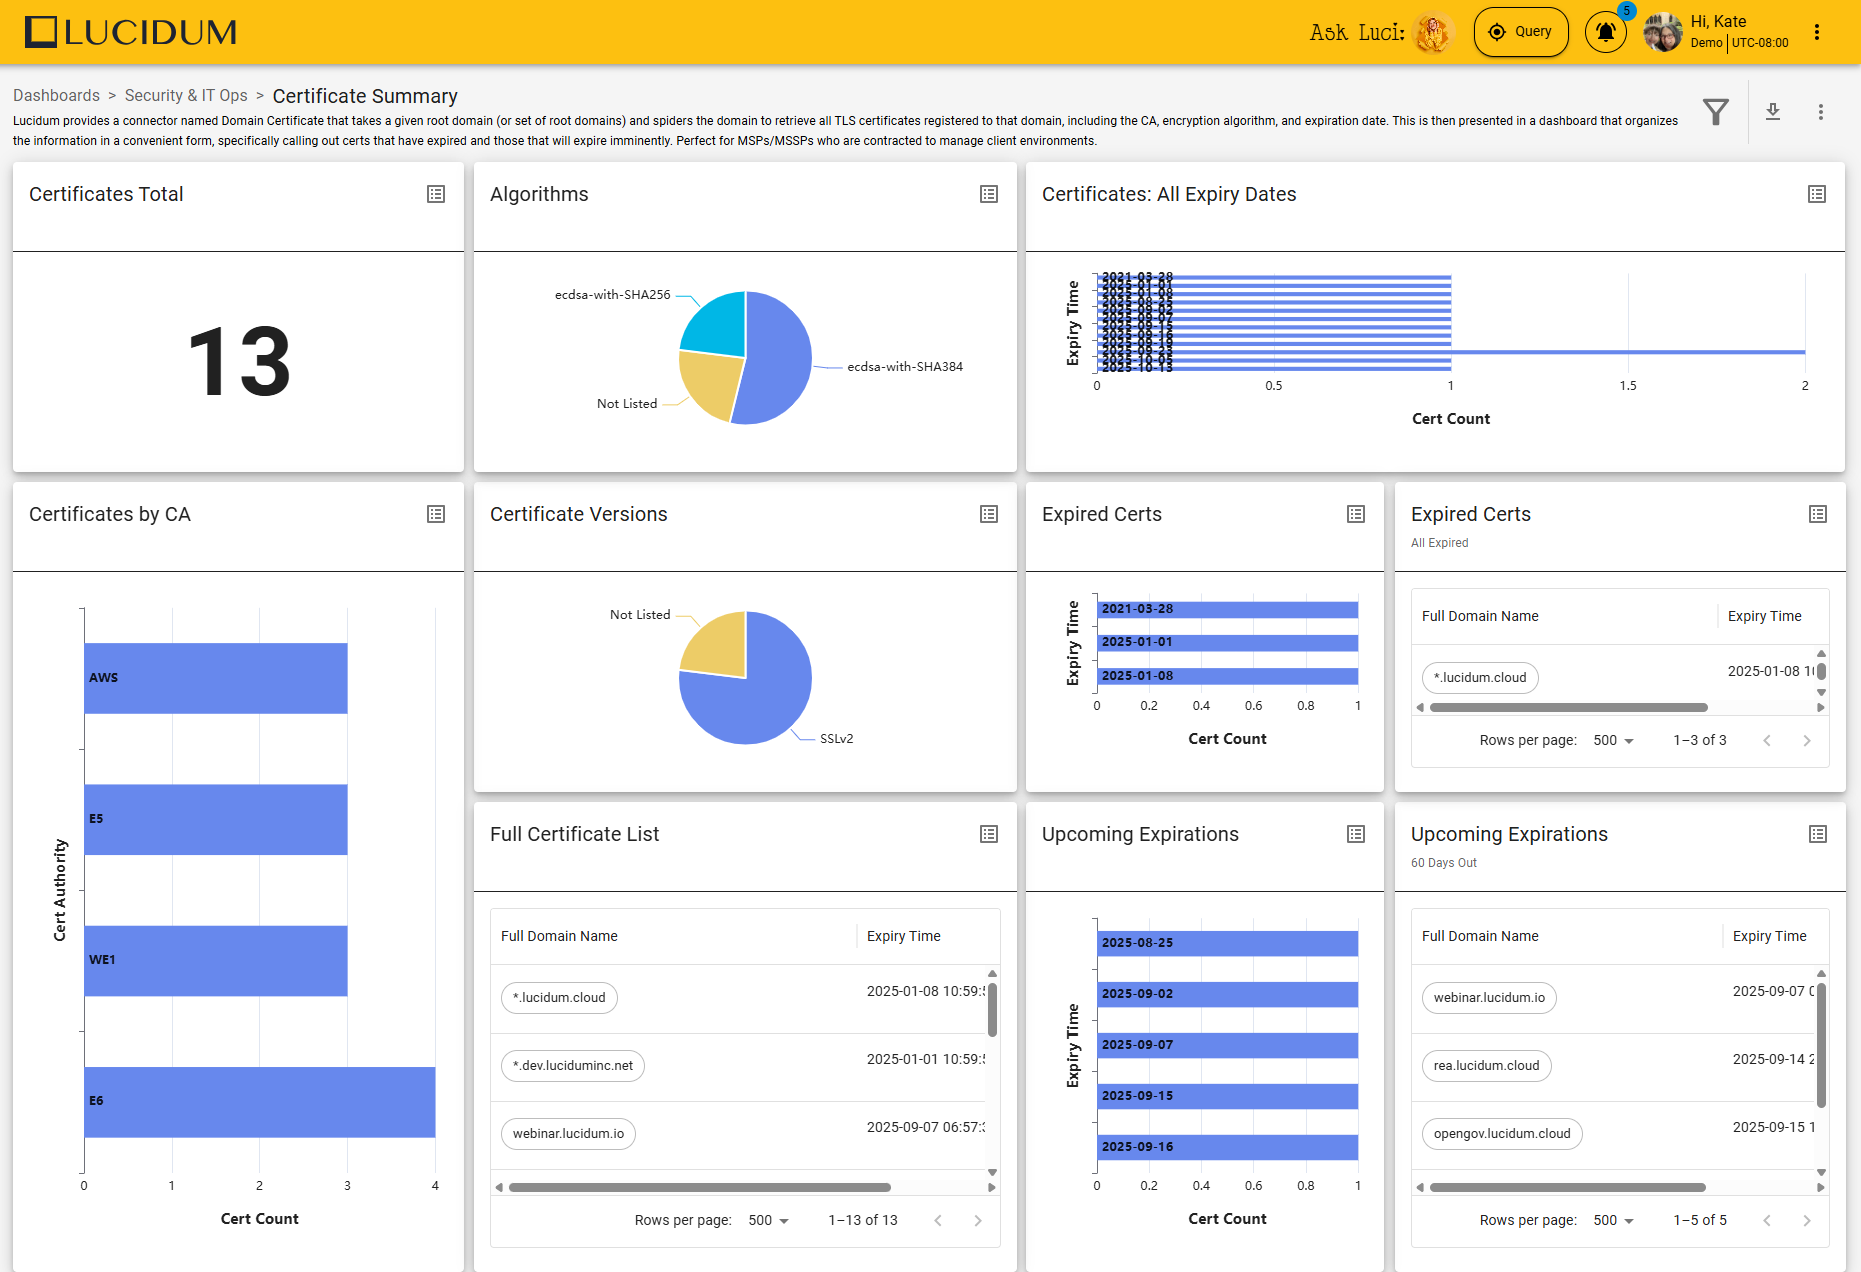Go to previous page in Upcoming Expirations table
The width and height of the screenshot is (1861, 1272).
pos(1767,1221)
